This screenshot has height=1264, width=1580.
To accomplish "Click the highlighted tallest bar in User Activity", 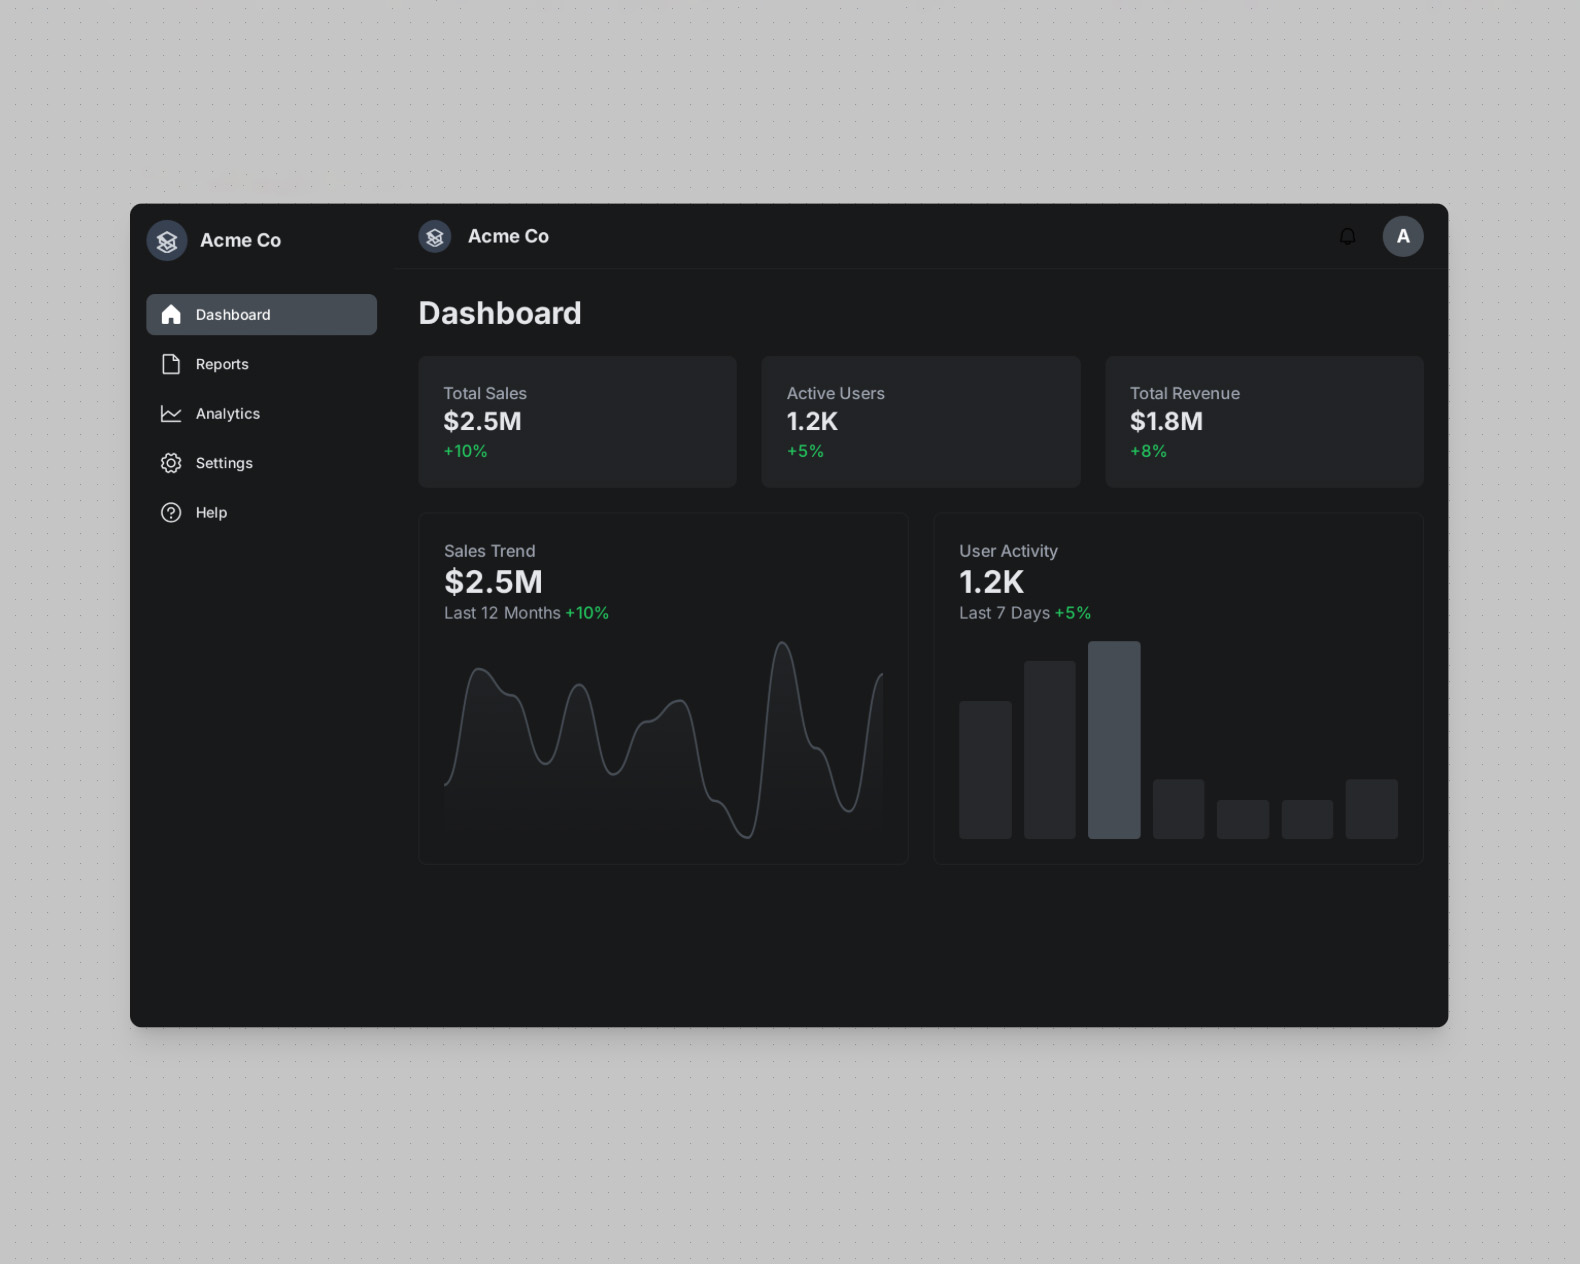I will [1114, 740].
